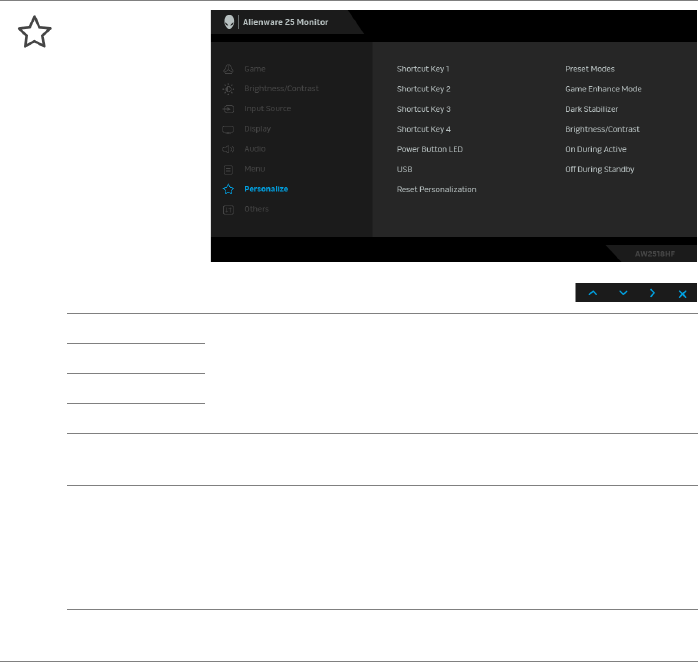The image size is (698, 662).
Task: Click the blue Personalize star icon
Action: pos(228,189)
